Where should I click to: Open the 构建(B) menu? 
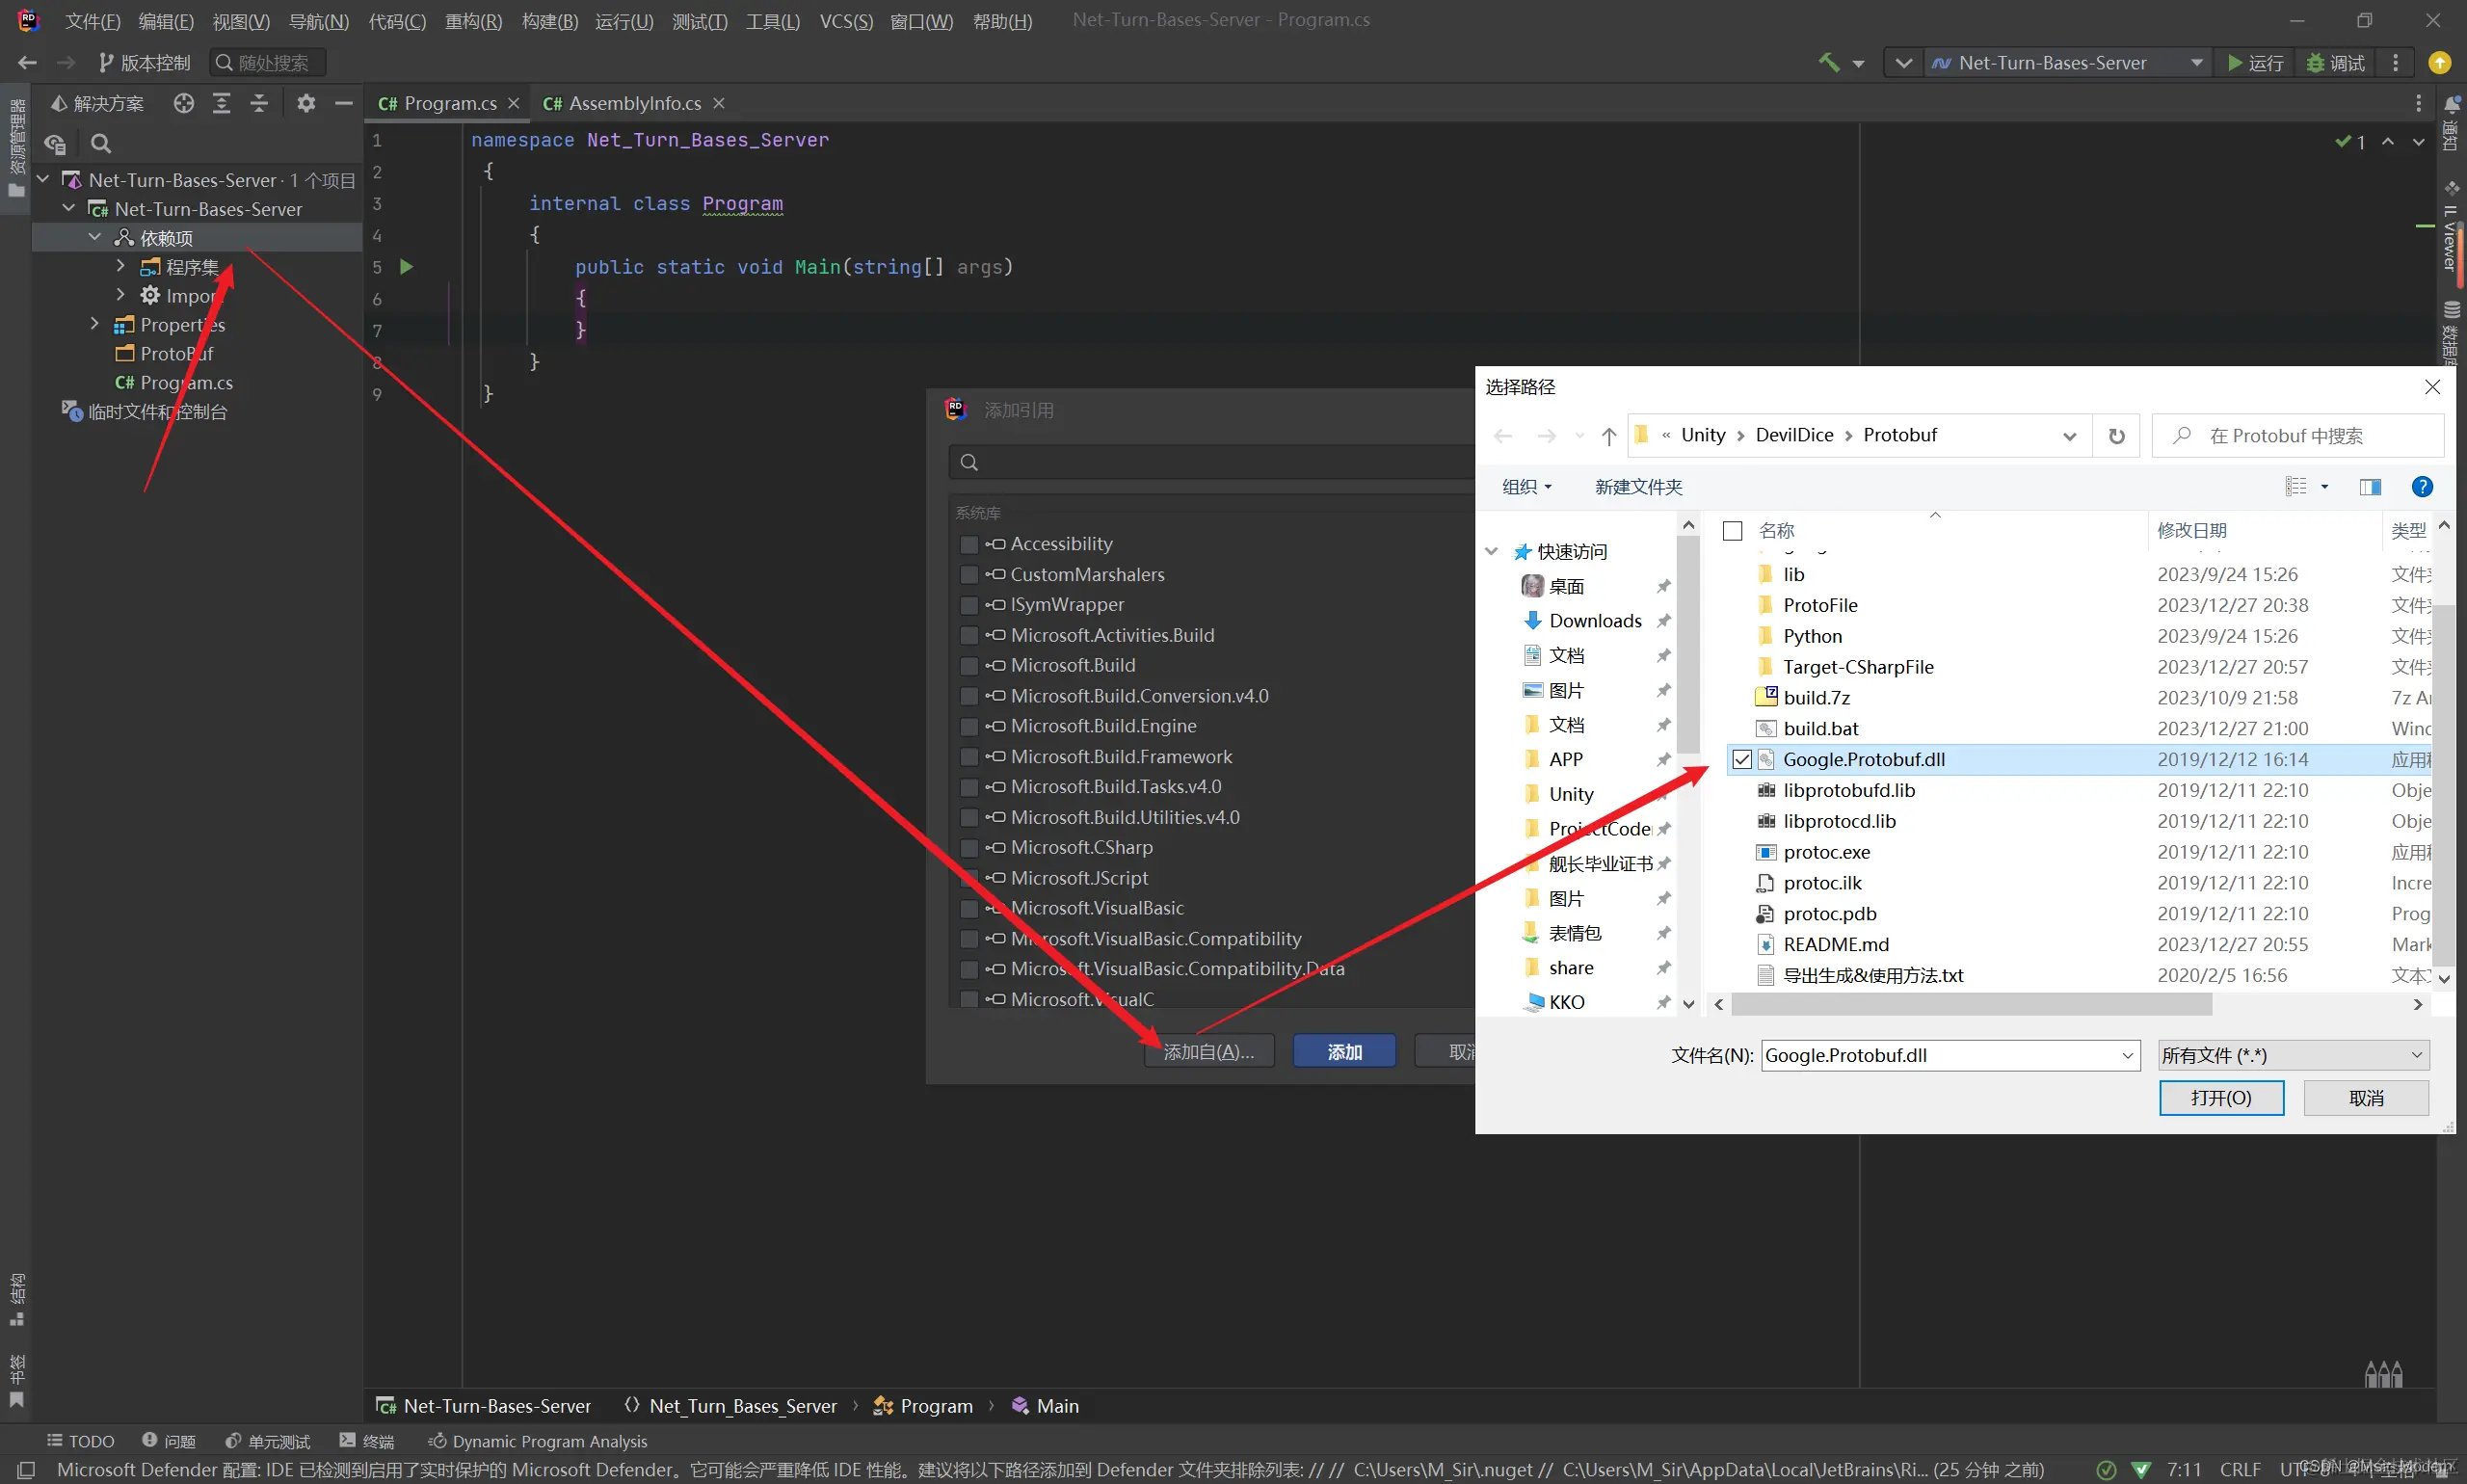point(549,21)
